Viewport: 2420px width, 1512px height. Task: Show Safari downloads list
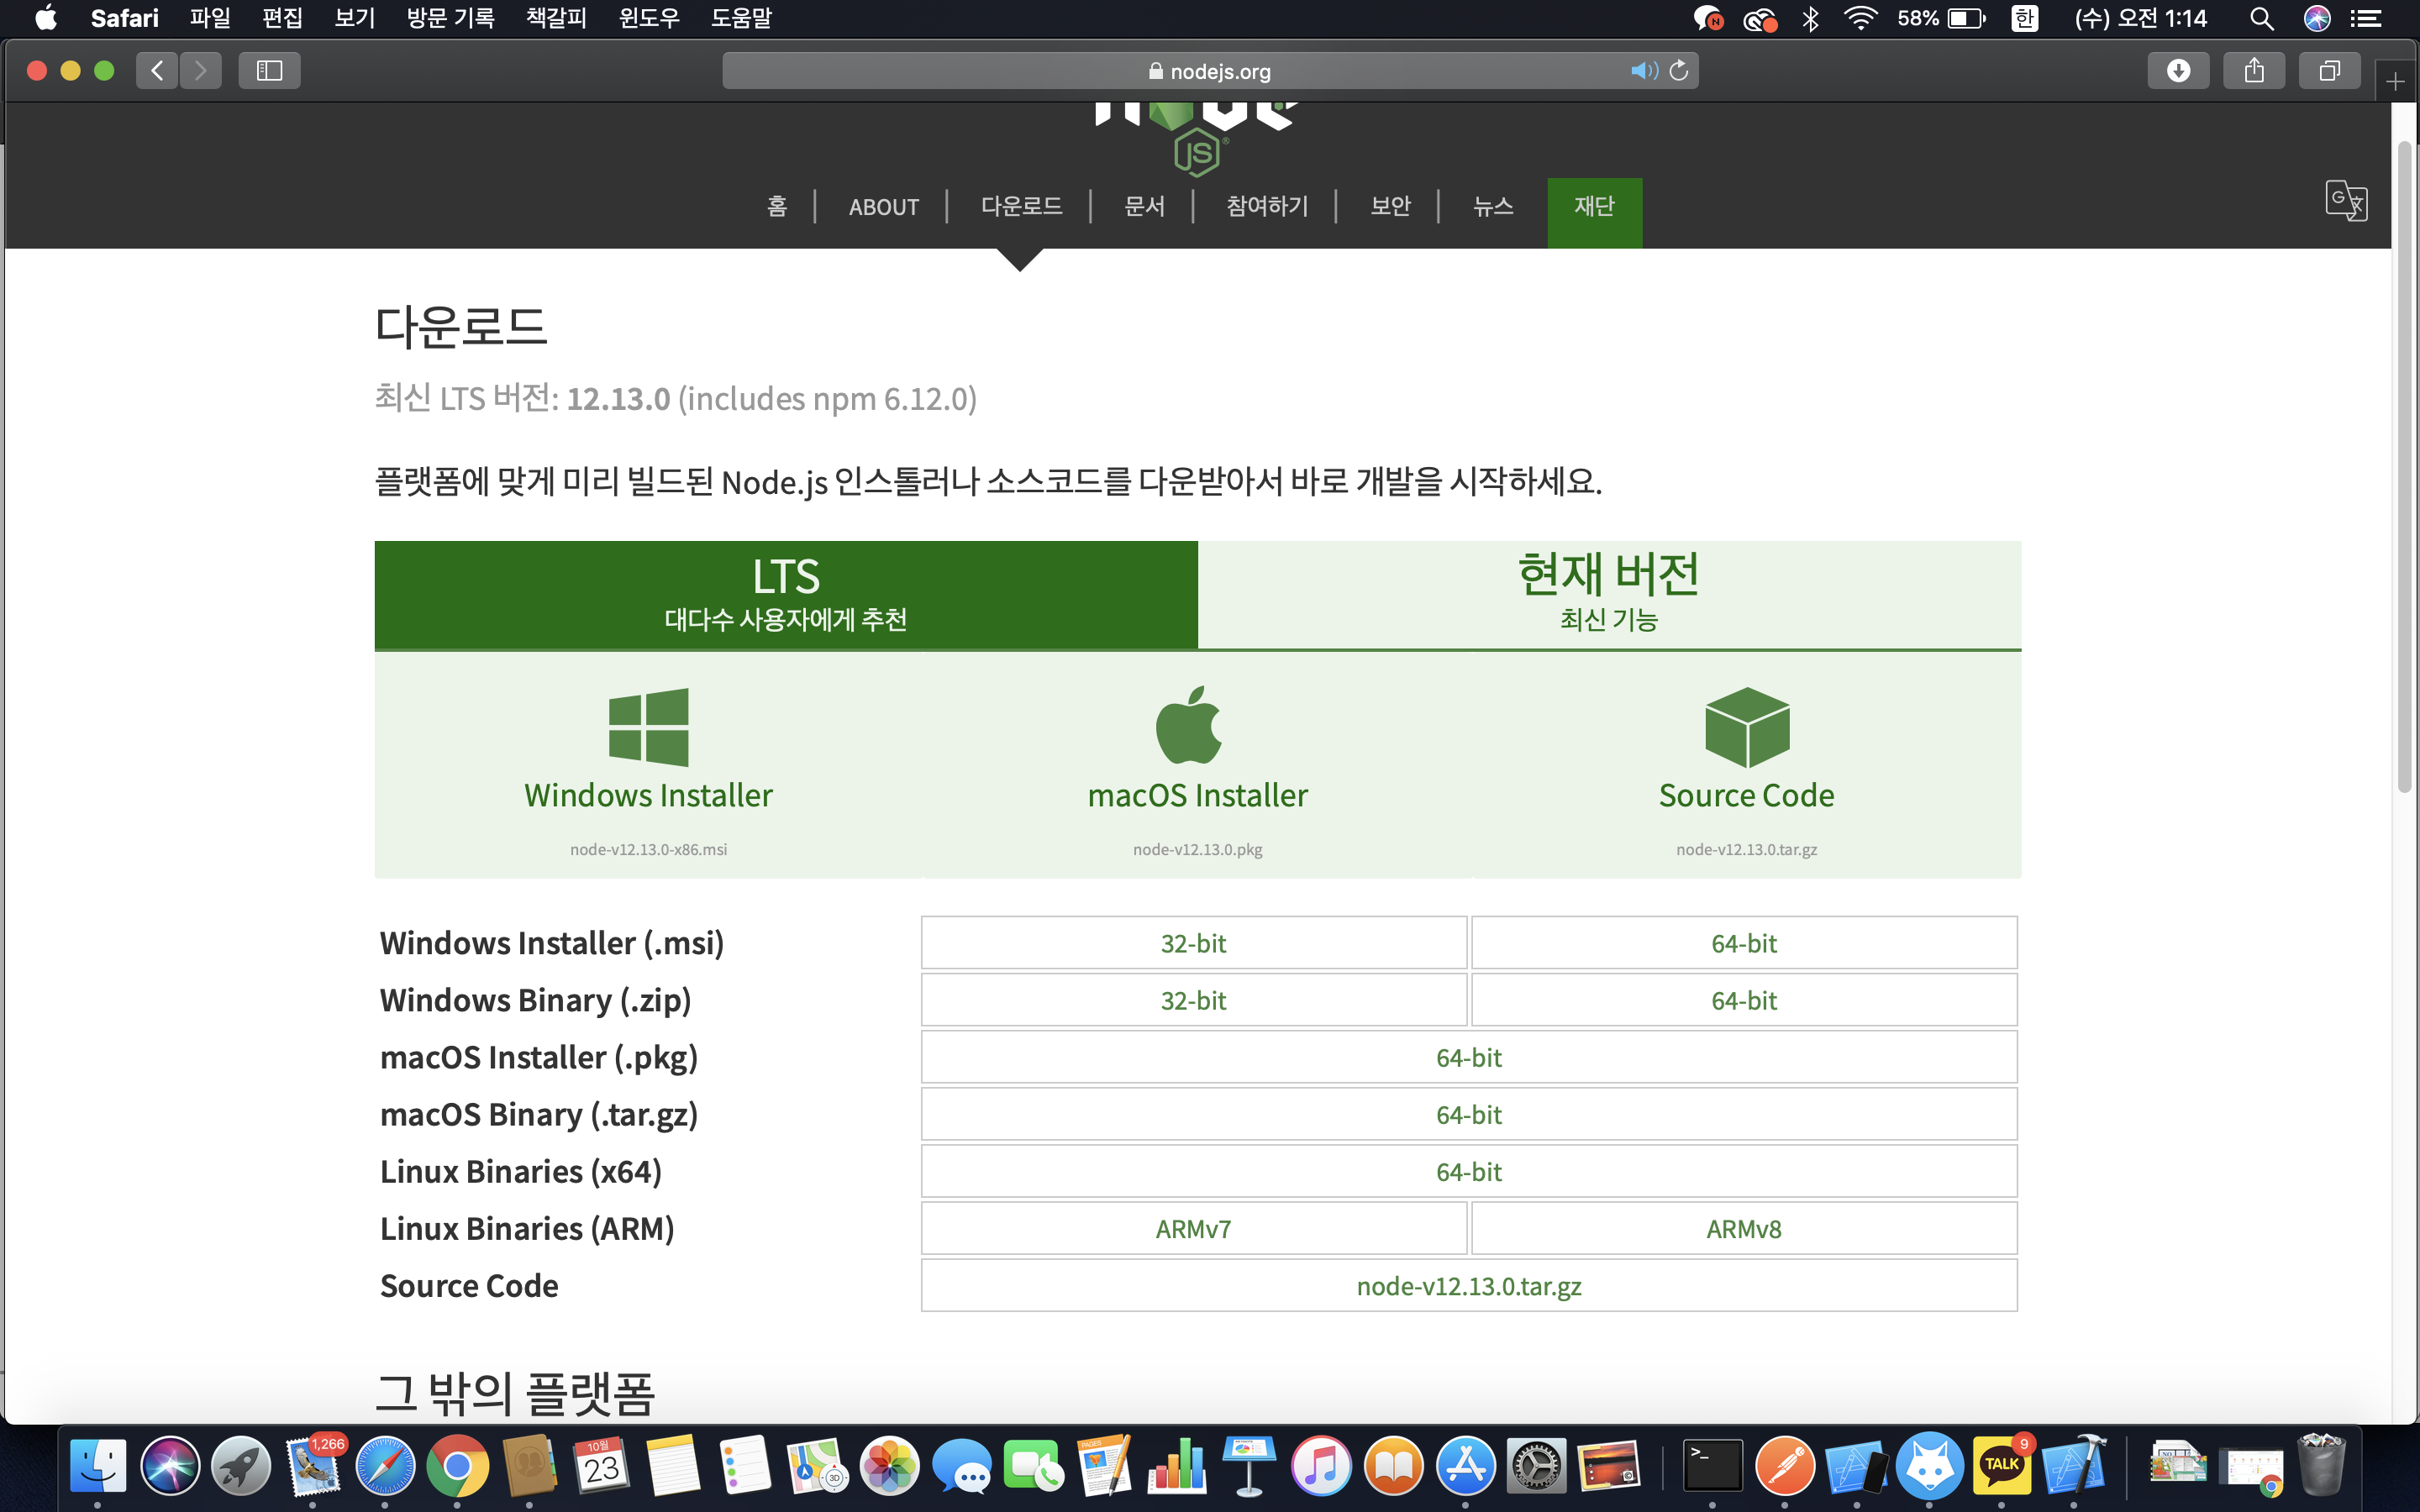[2178, 71]
